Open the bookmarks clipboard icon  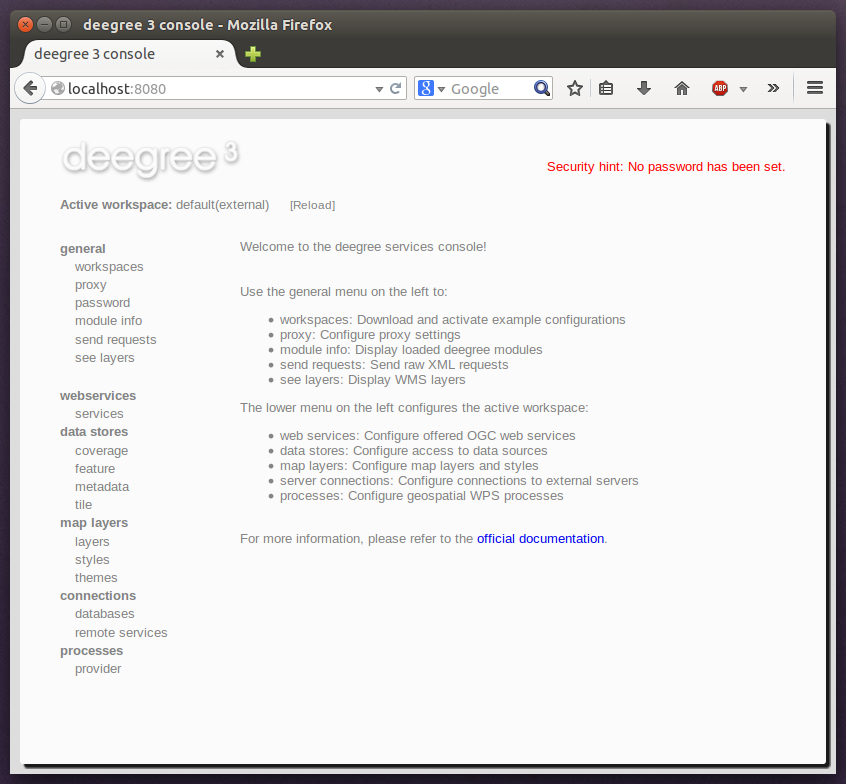click(x=606, y=88)
